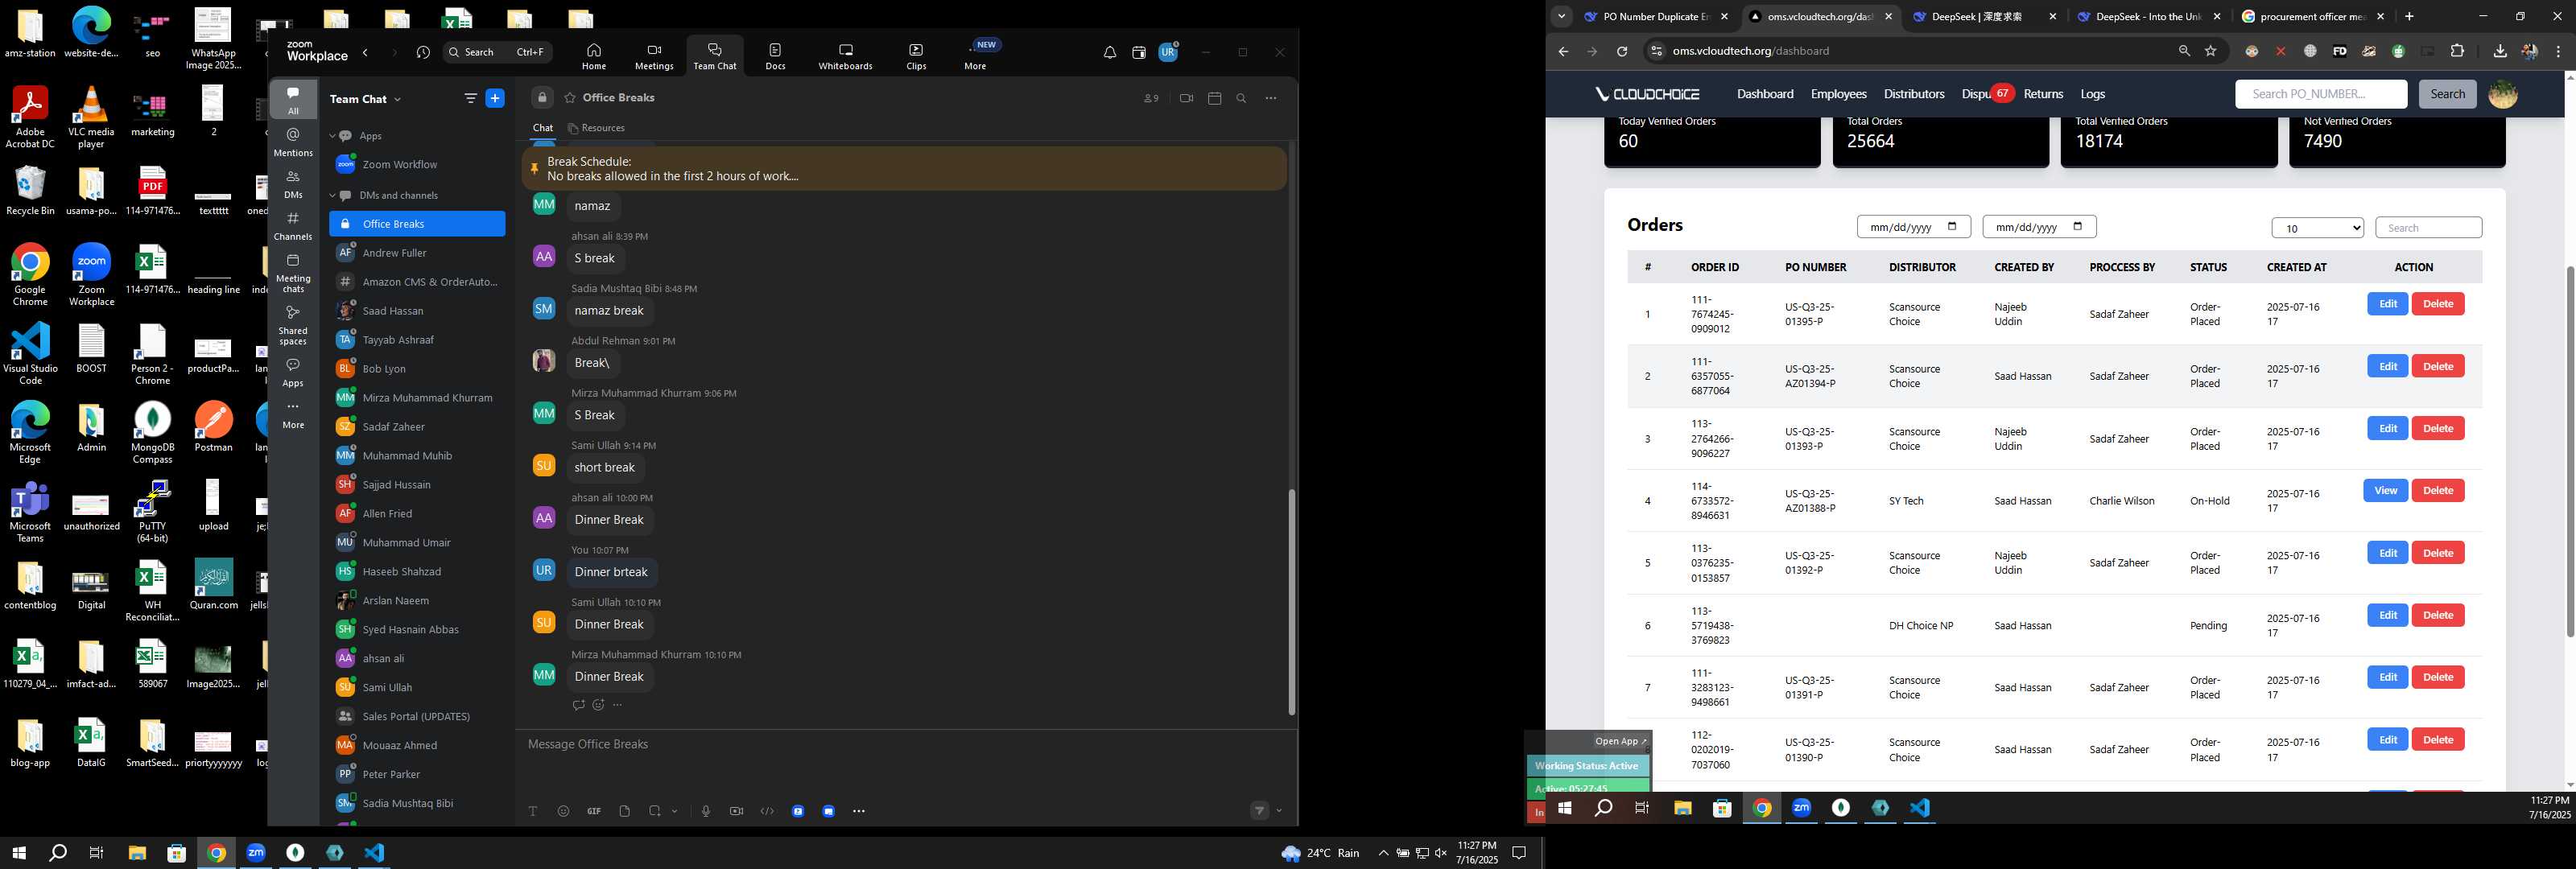Click Zoom chat vertical scrollbar
2576x869 pixels.
(x=1291, y=601)
